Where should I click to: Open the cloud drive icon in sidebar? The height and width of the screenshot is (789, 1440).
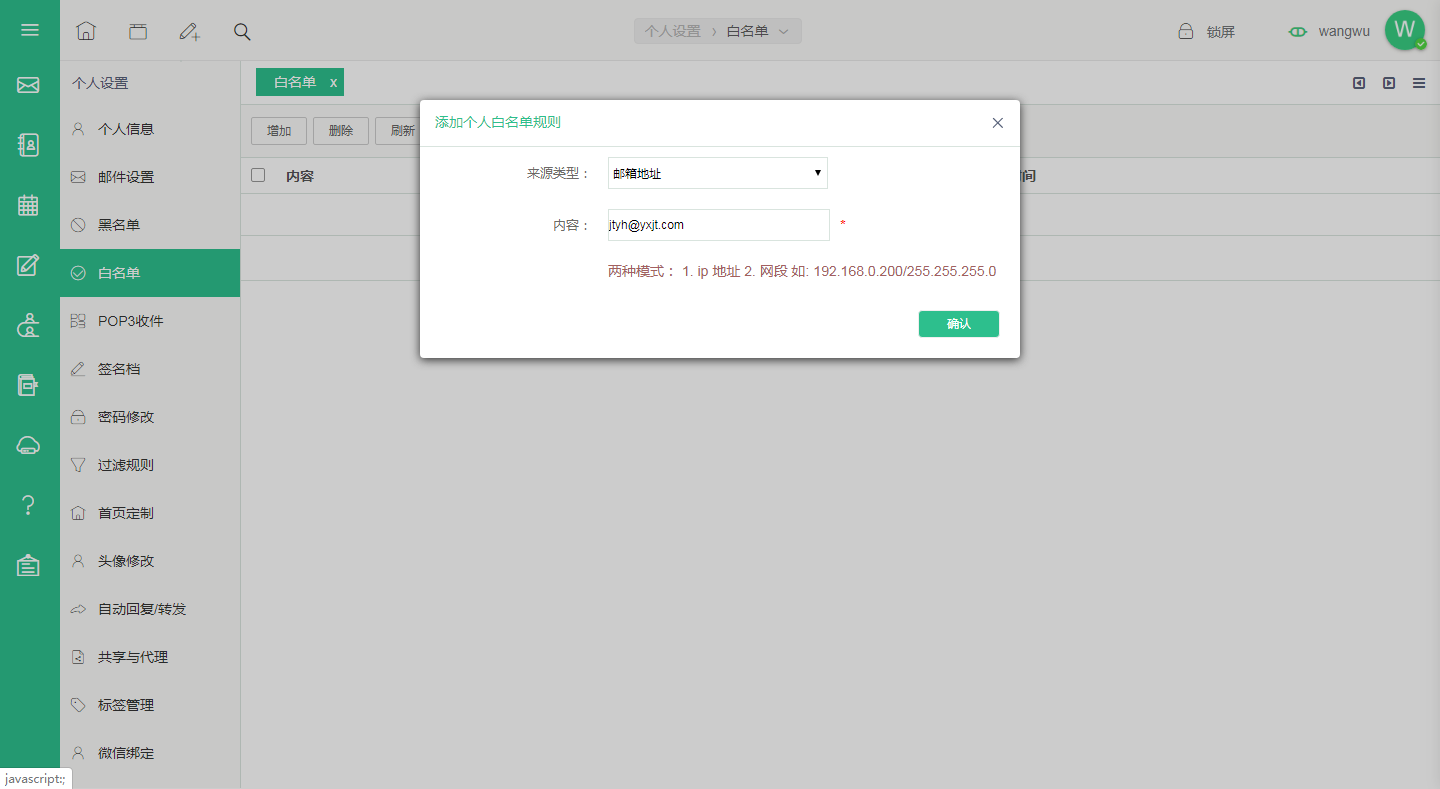[29, 445]
